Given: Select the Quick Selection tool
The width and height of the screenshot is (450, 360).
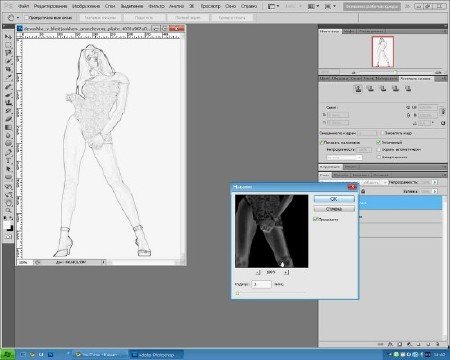Looking at the screenshot, I should [x=8, y=61].
